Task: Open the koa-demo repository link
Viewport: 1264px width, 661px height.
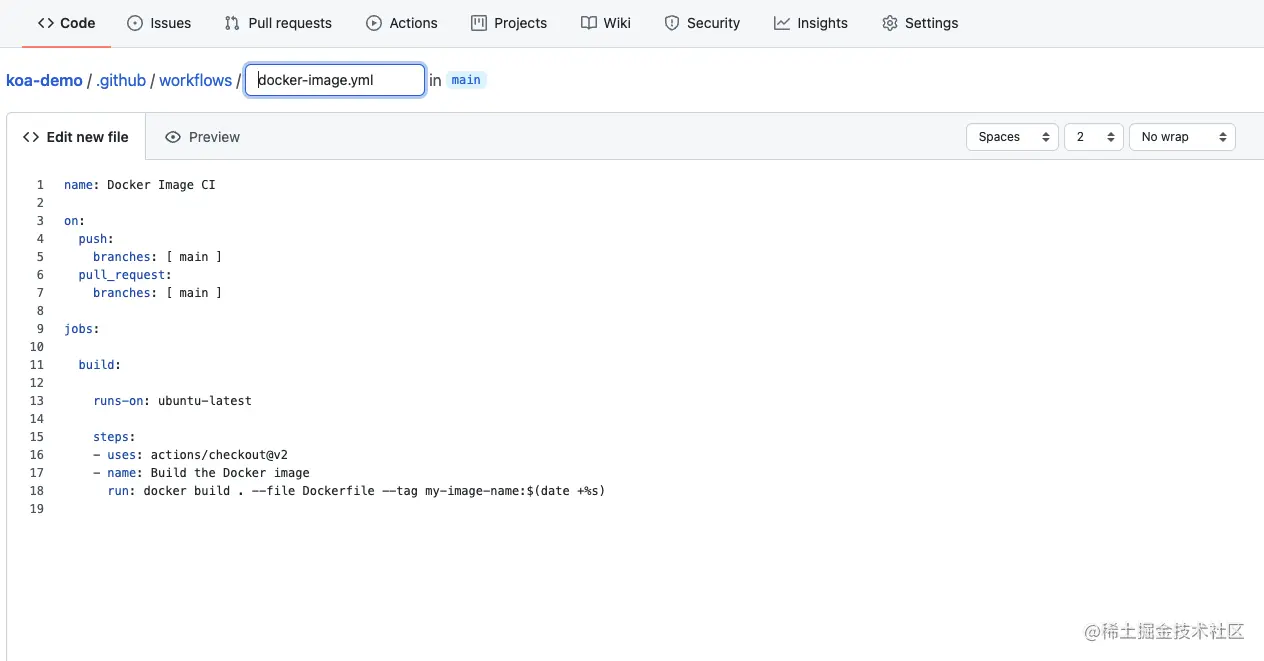Action: (x=44, y=80)
